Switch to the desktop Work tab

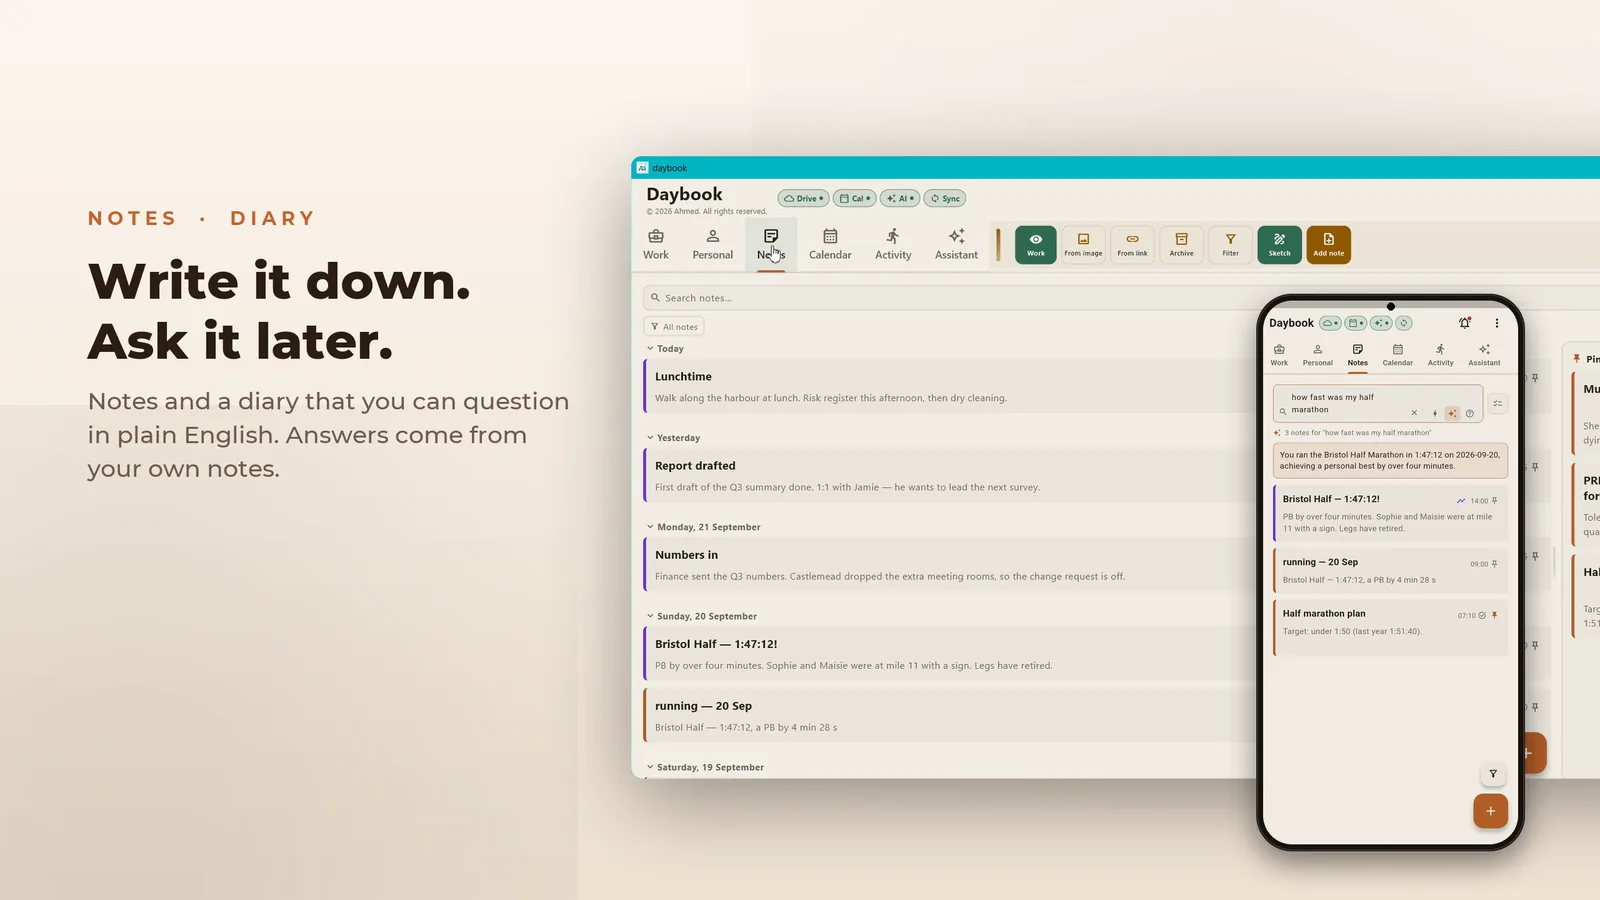(656, 244)
